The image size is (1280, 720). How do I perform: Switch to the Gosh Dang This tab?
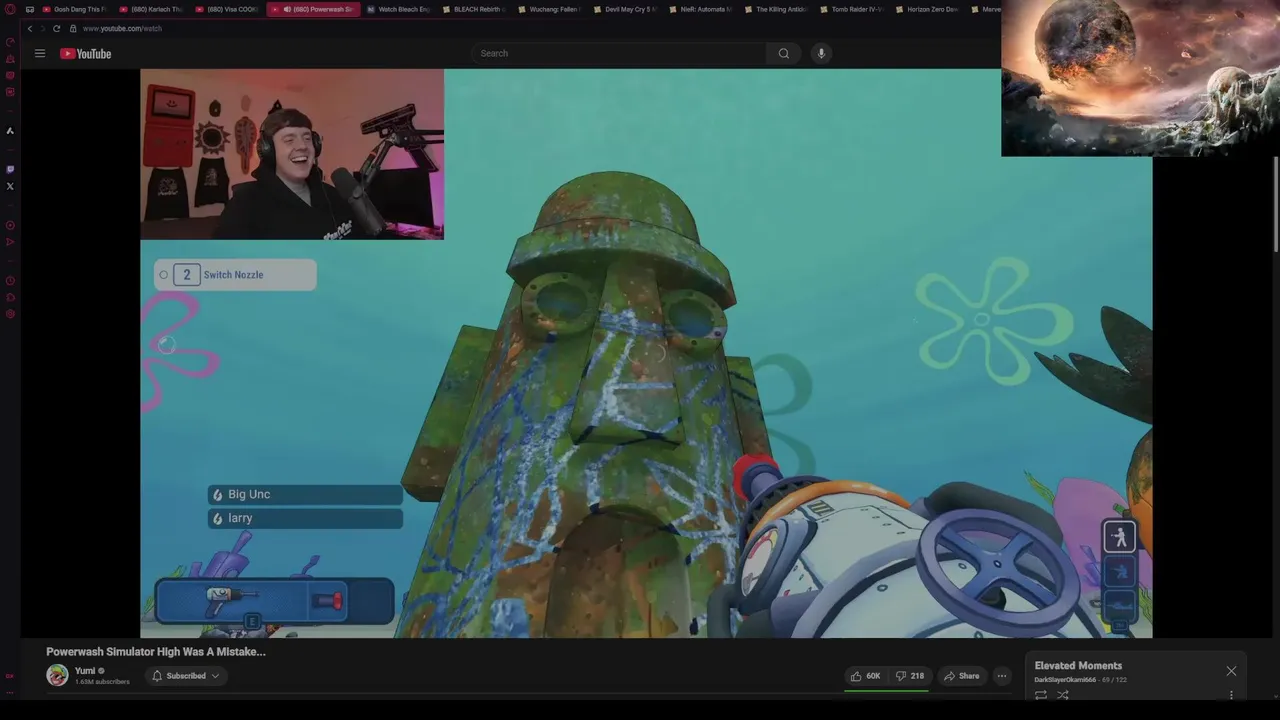(x=74, y=9)
